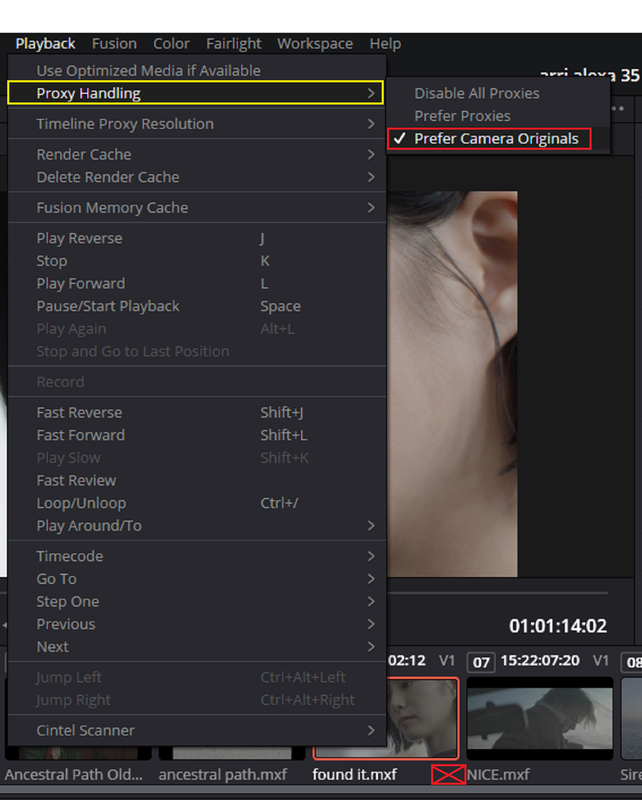Select the found it.mxf clip thumbnail

coord(423,718)
